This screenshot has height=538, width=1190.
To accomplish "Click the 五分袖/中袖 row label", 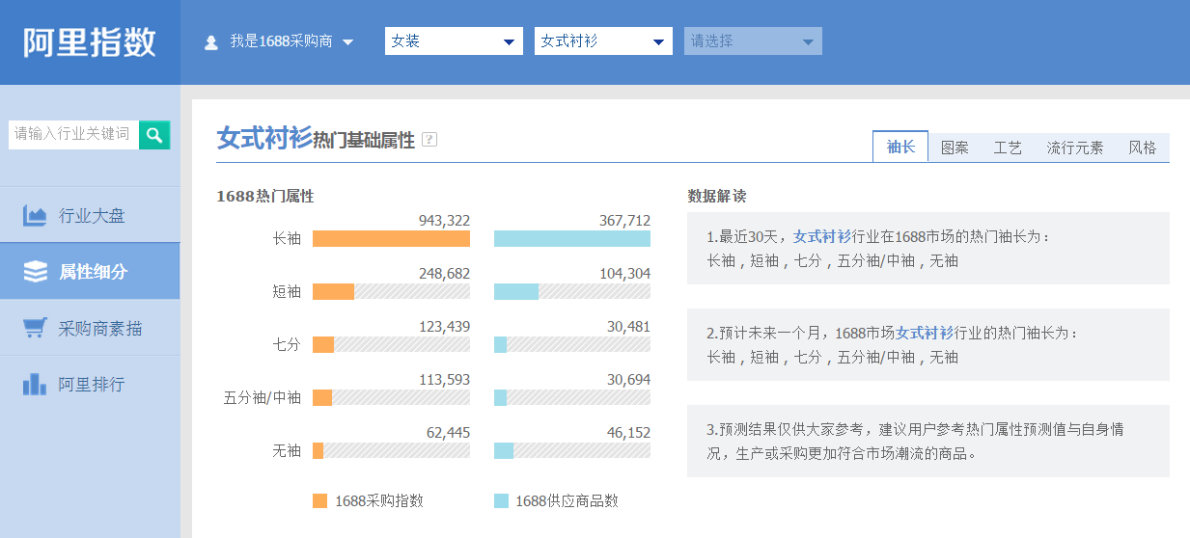I will pos(263,398).
